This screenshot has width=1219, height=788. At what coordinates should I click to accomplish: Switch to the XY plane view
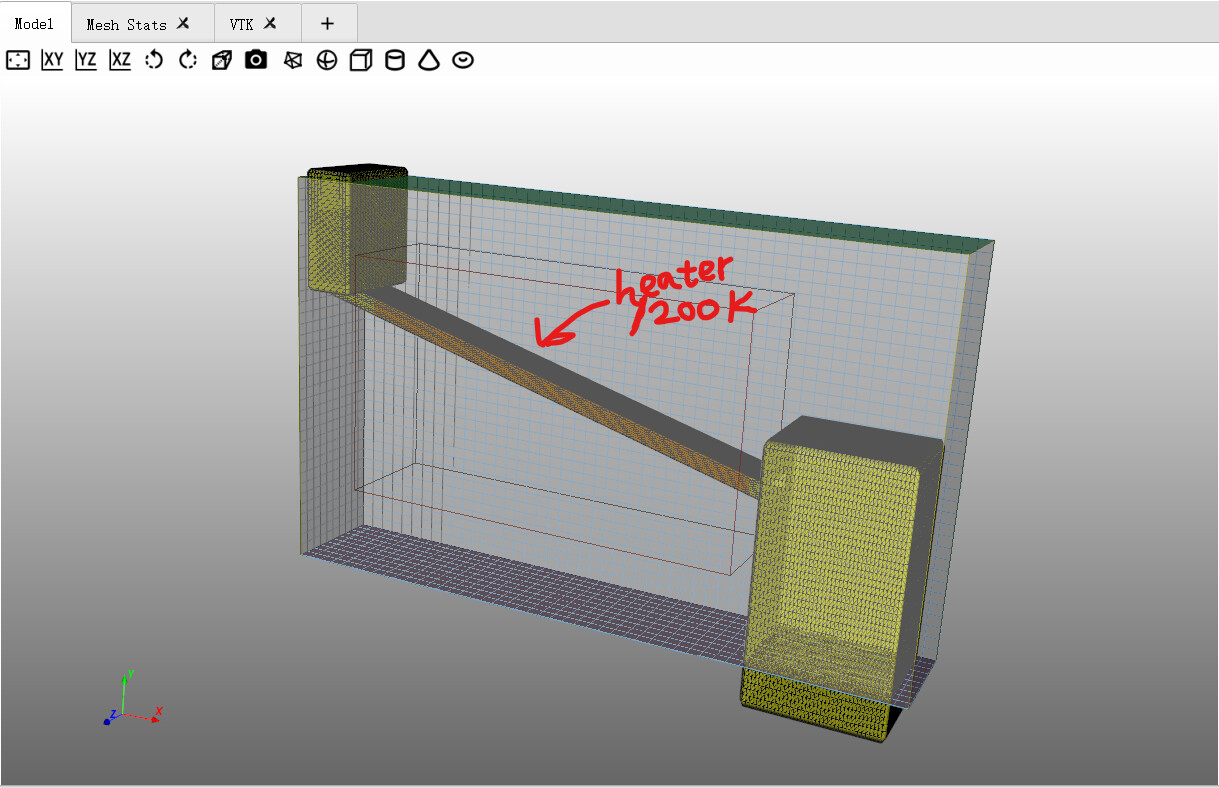click(x=52, y=61)
